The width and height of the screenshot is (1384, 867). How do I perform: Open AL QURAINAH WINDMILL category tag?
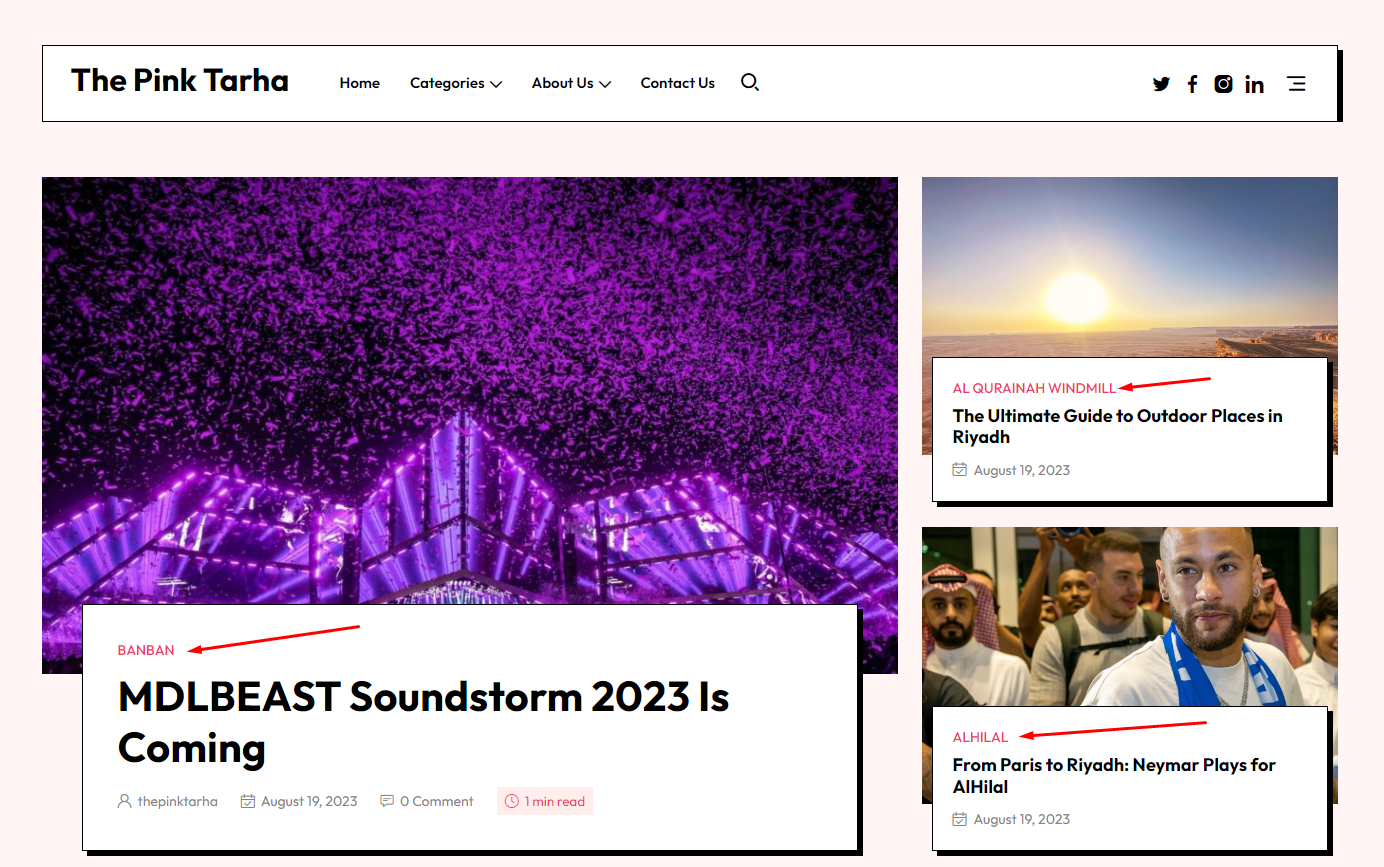(1035, 388)
